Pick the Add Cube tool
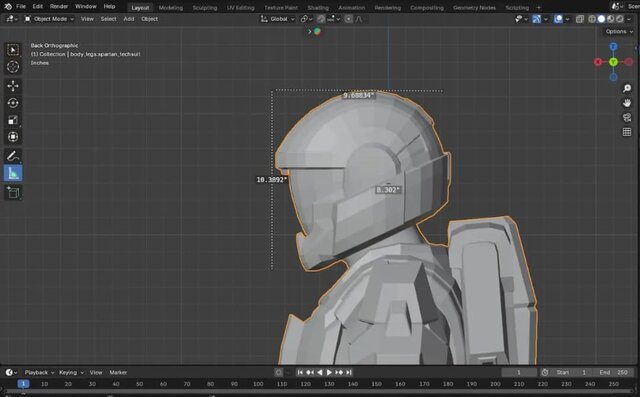 click(x=13, y=192)
